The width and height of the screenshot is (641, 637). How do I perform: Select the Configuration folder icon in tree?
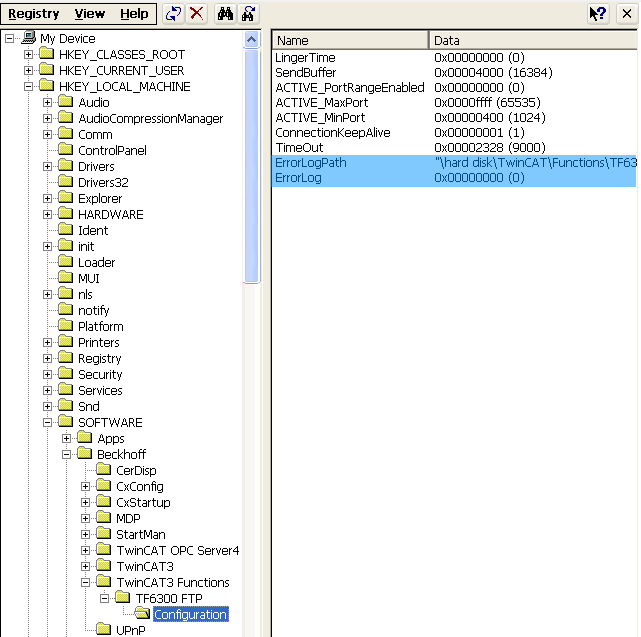pyautogui.click(x=142, y=614)
